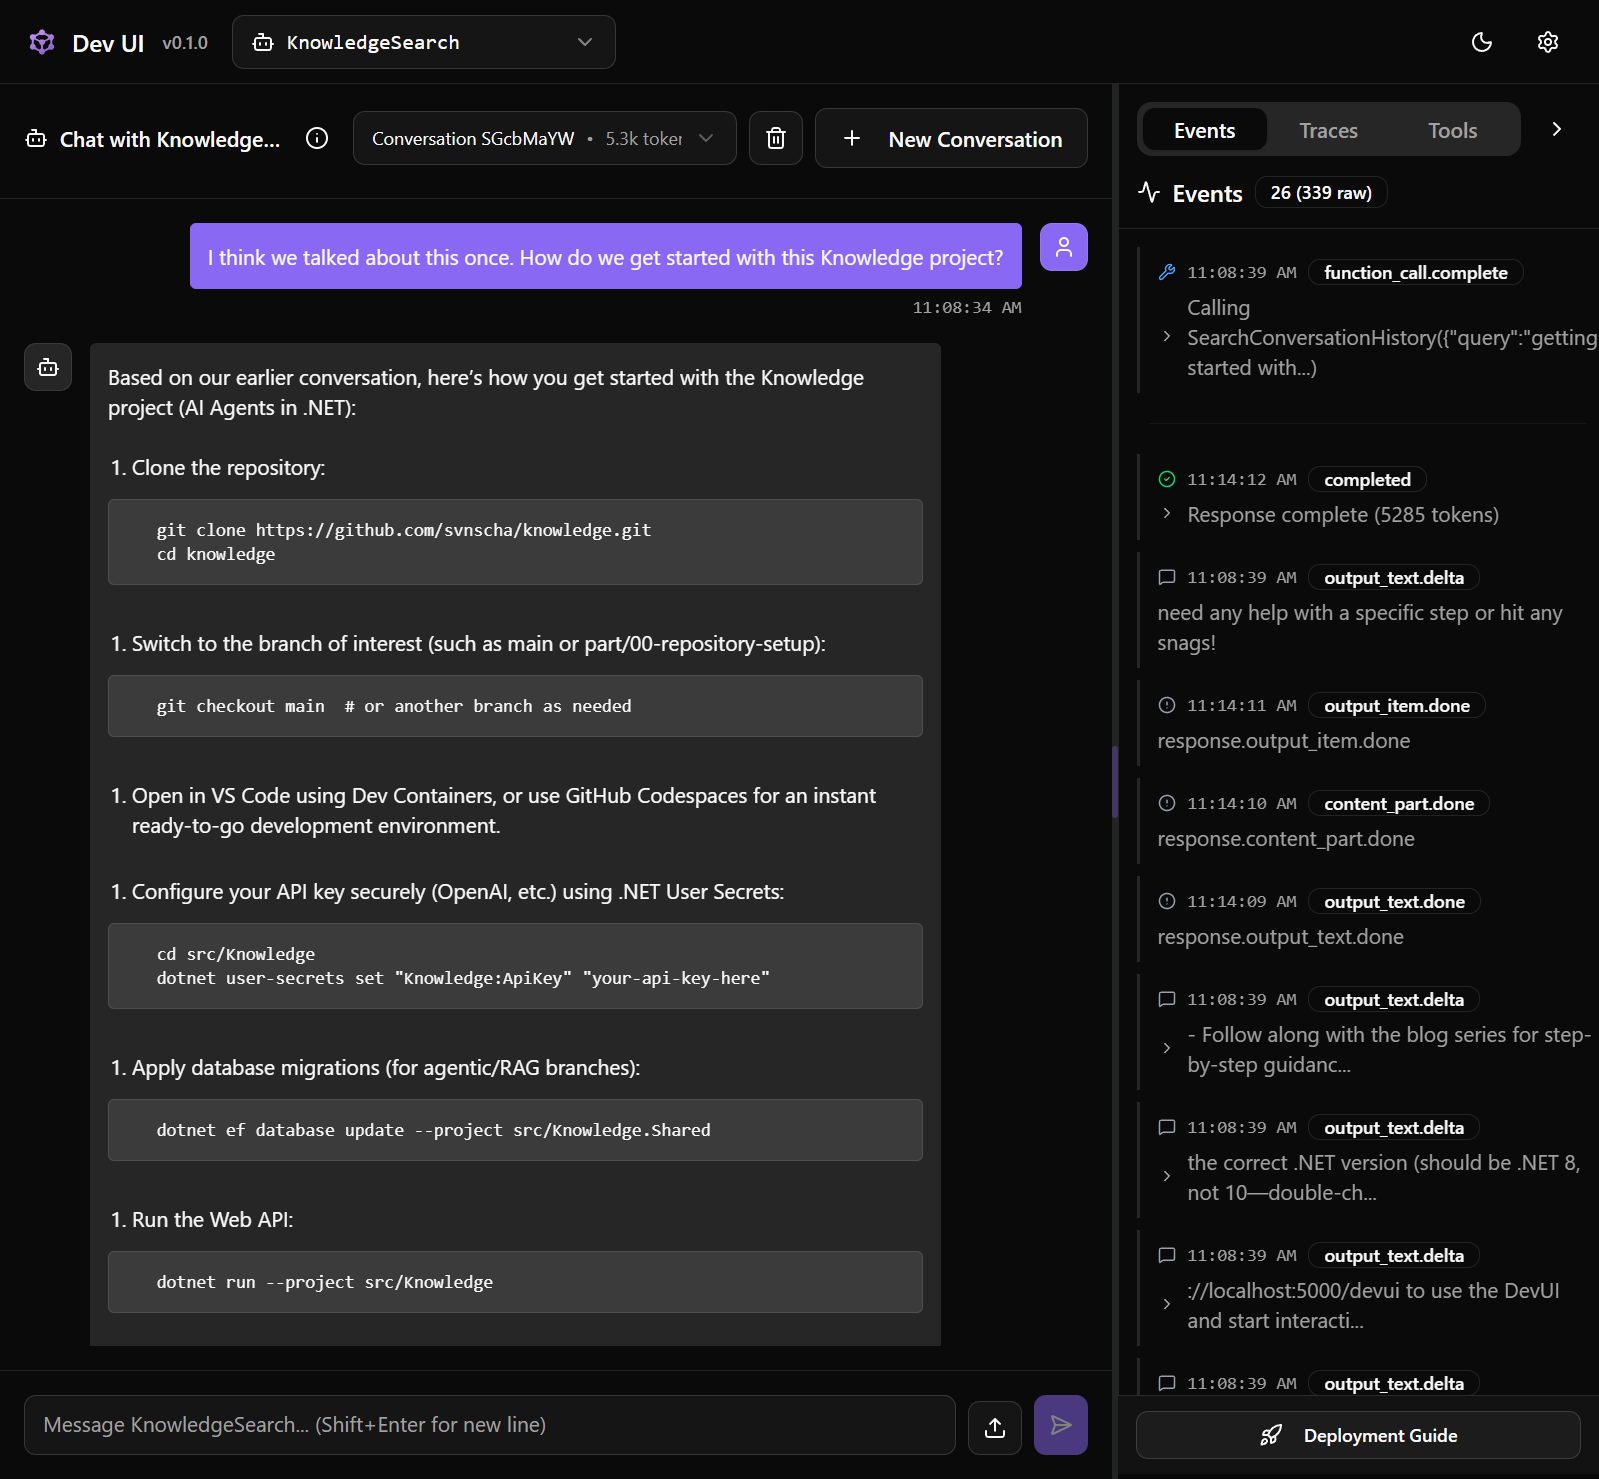Focus the Message KnowledgeSearch input field
1599x1479 pixels.
pyautogui.click(x=489, y=1425)
